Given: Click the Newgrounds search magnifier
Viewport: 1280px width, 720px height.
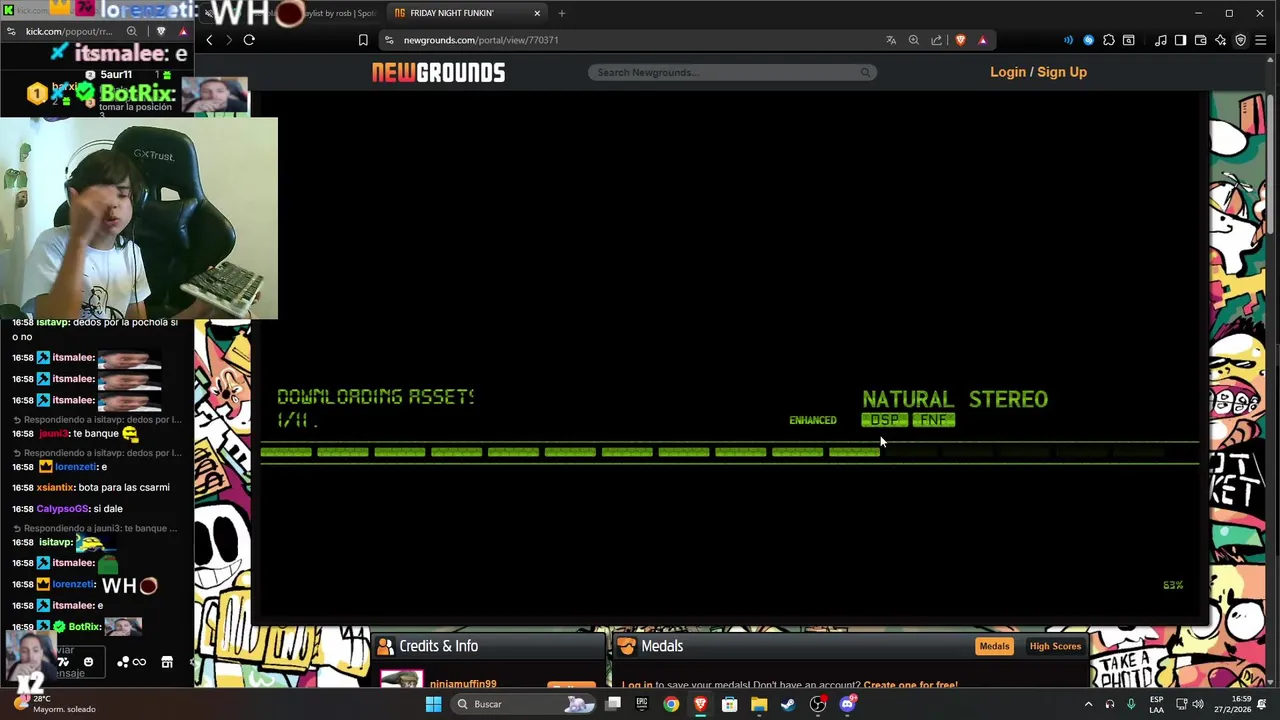Looking at the screenshot, I should click(865, 72).
